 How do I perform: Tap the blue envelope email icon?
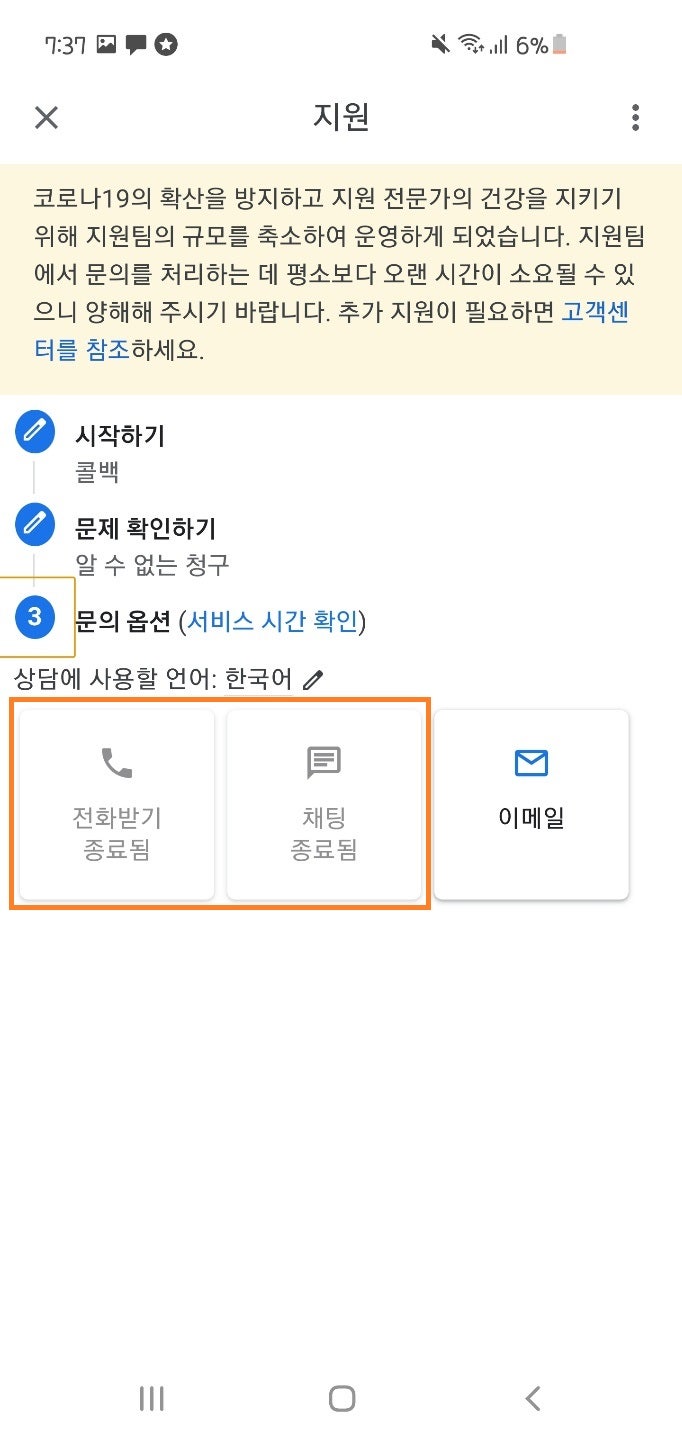pyautogui.click(x=531, y=764)
